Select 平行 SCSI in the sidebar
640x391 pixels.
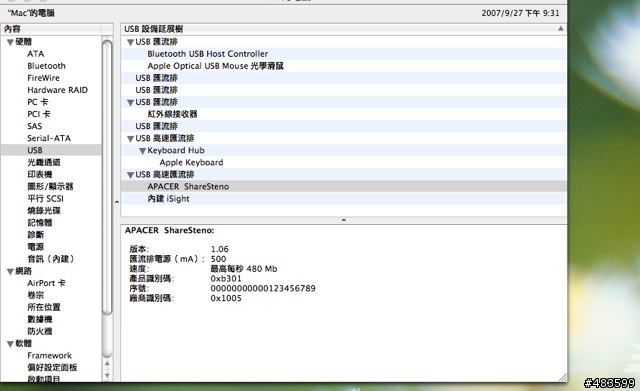(45, 198)
